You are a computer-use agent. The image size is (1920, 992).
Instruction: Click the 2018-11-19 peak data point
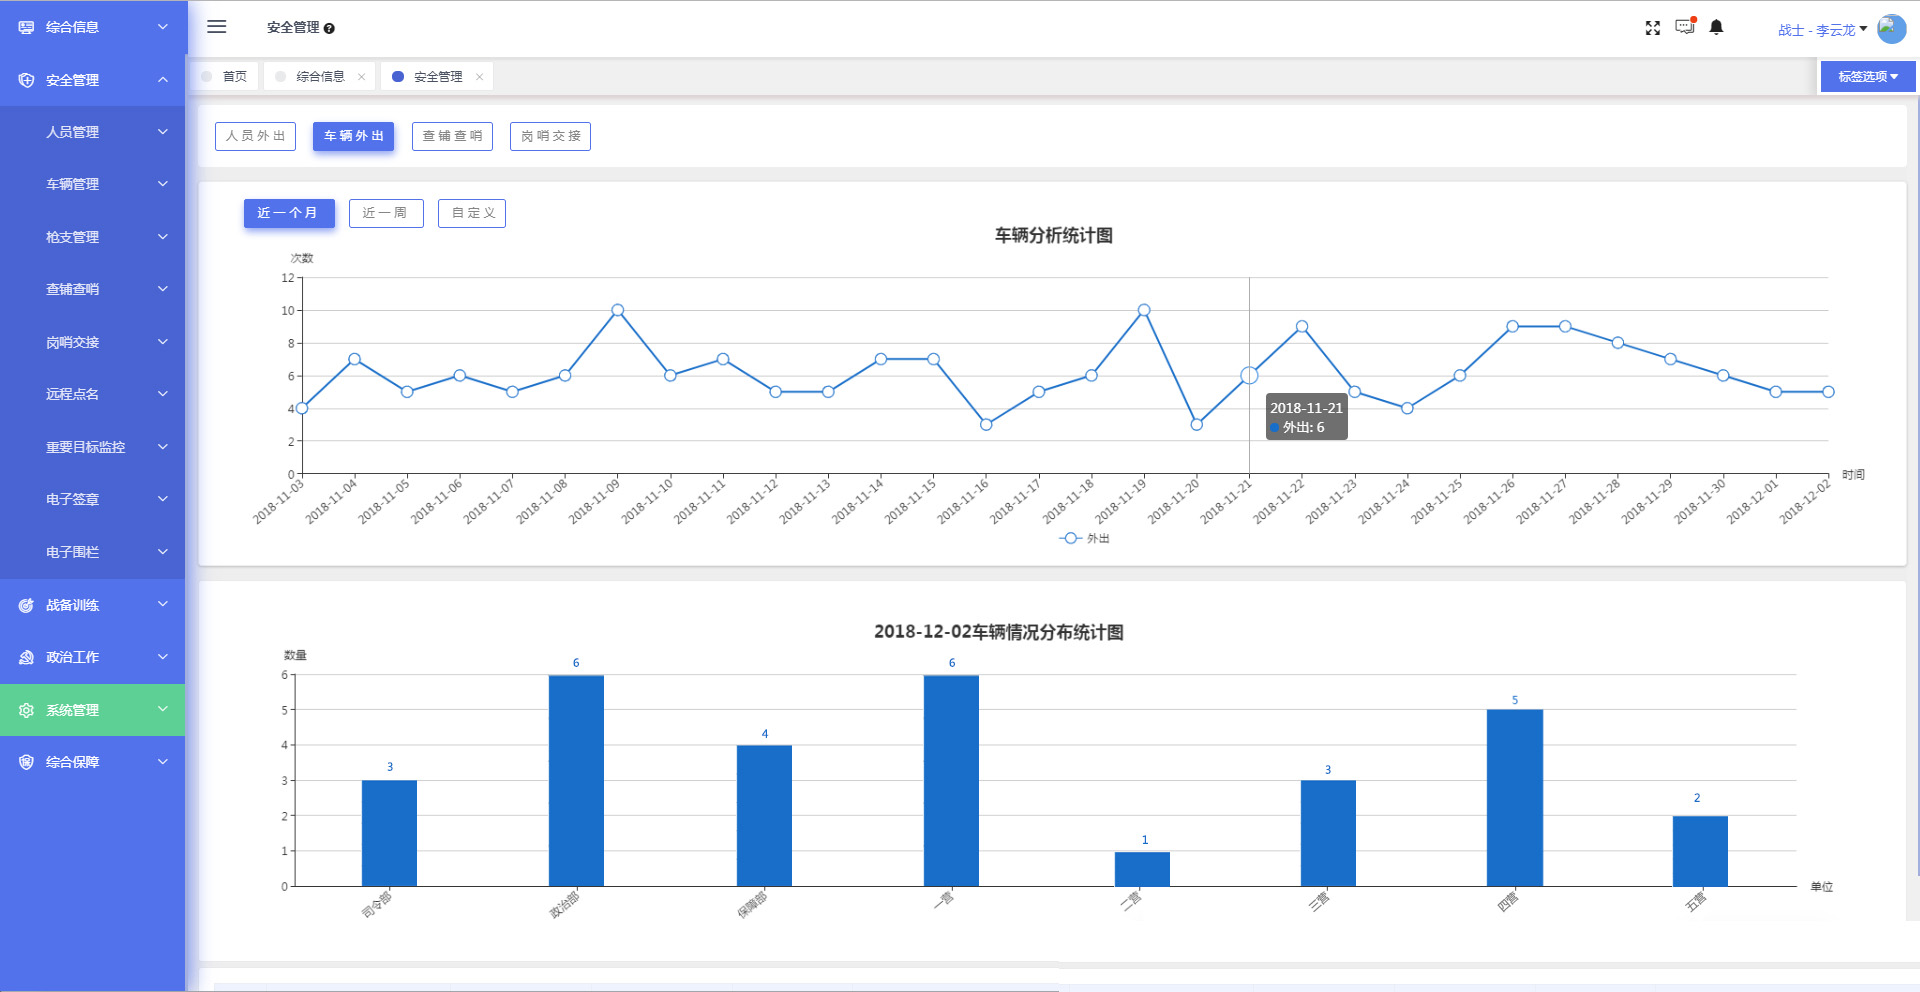coord(1144,310)
